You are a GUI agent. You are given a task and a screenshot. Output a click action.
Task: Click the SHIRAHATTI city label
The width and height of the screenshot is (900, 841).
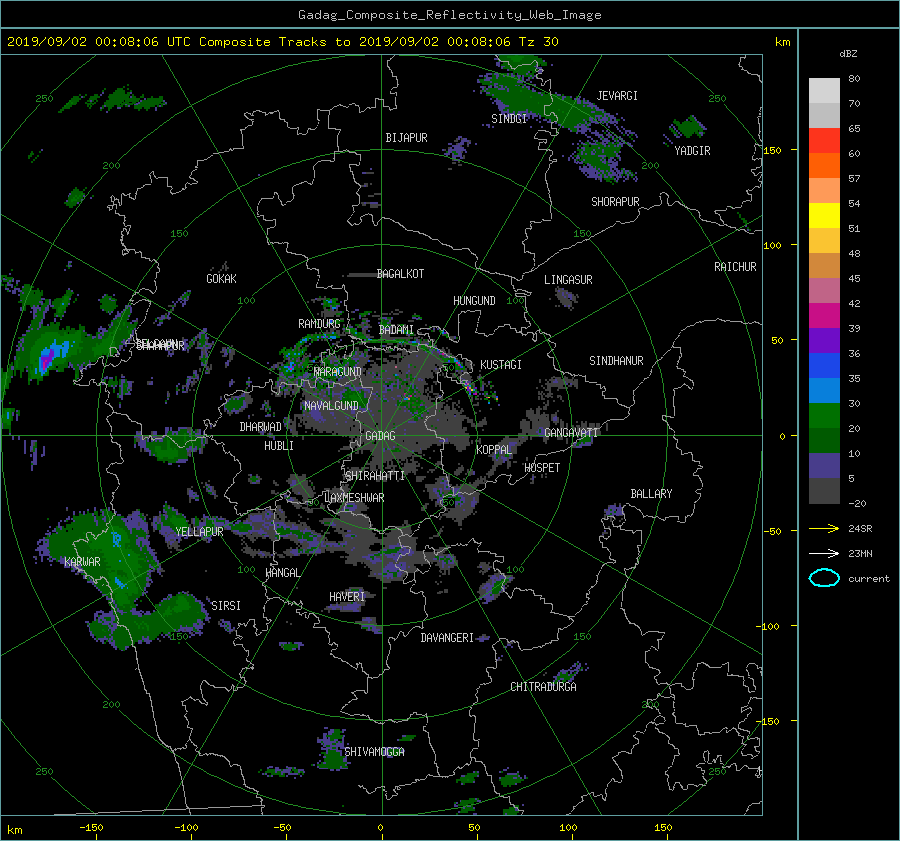(x=375, y=476)
